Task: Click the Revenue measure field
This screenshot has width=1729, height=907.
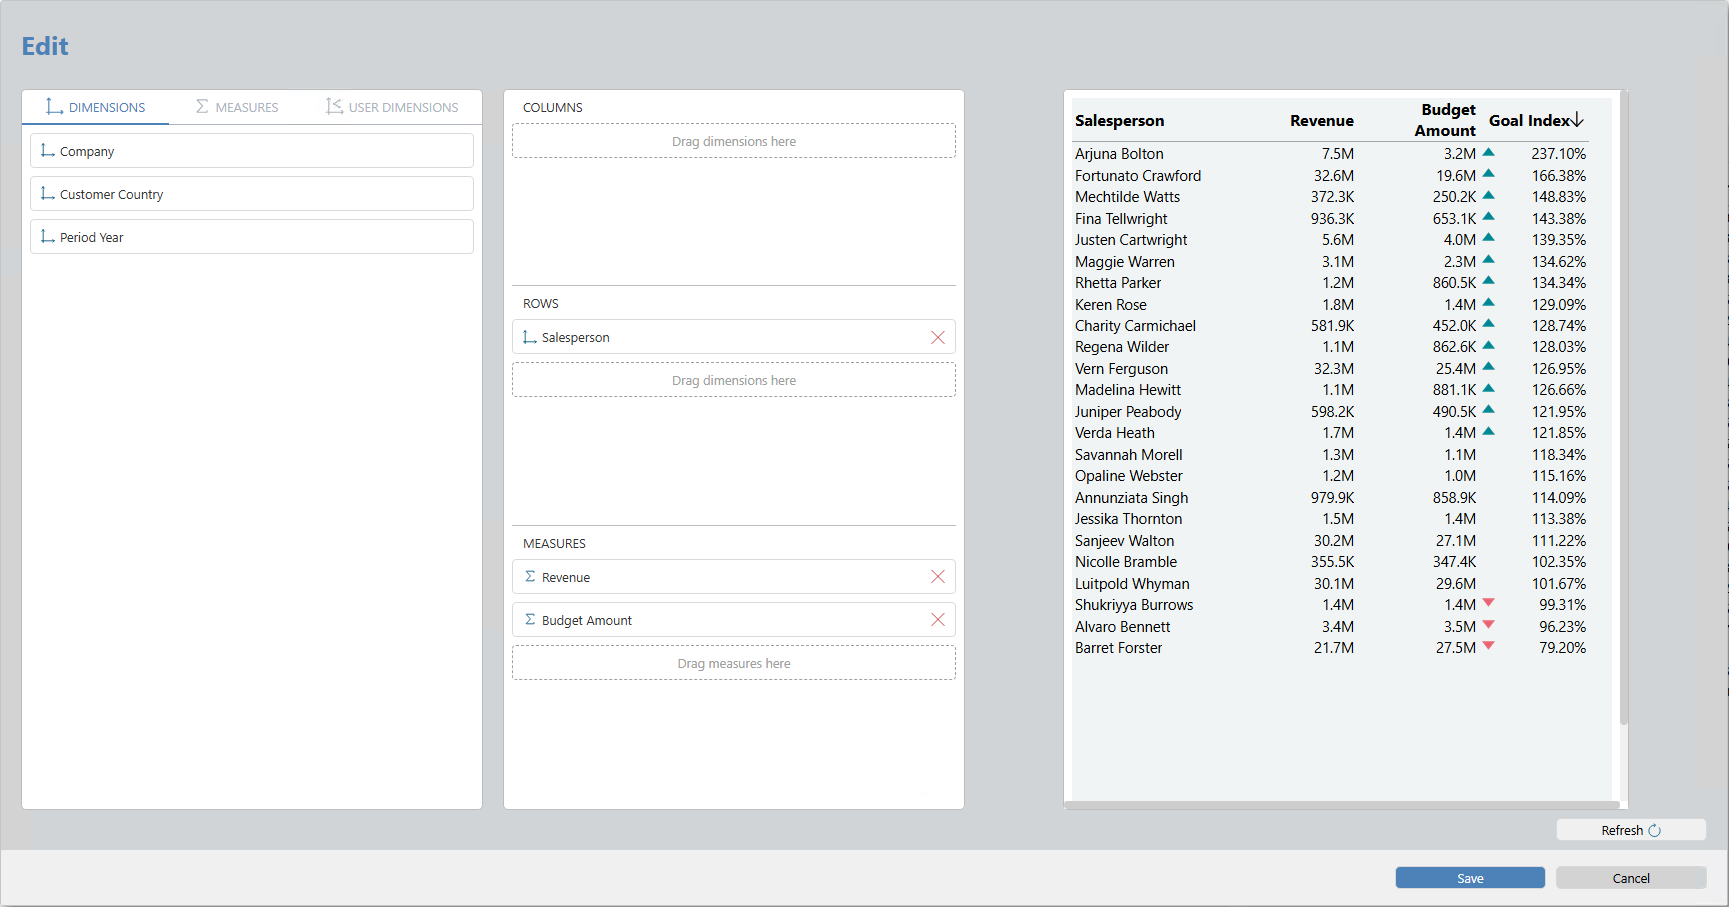Action: (x=734, y=577)
